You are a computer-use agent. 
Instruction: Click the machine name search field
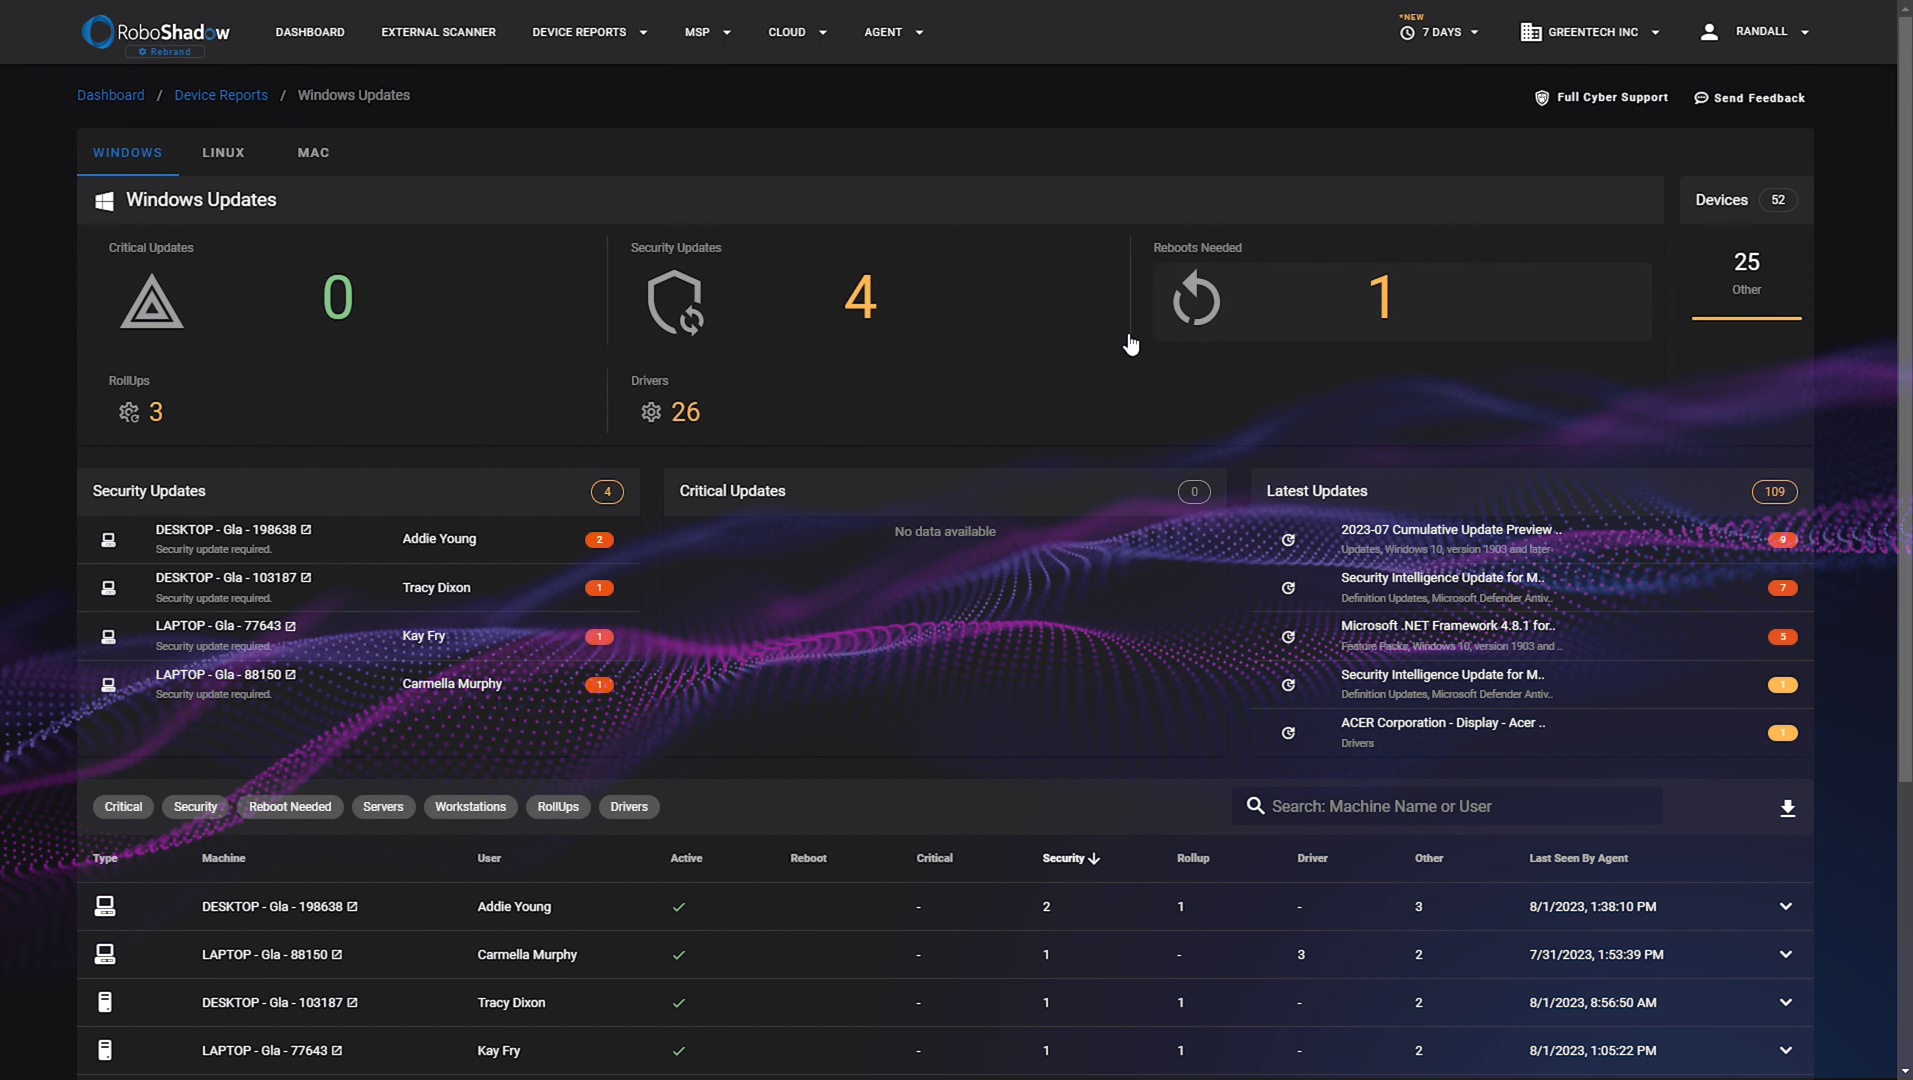[x=1446, y=806]
